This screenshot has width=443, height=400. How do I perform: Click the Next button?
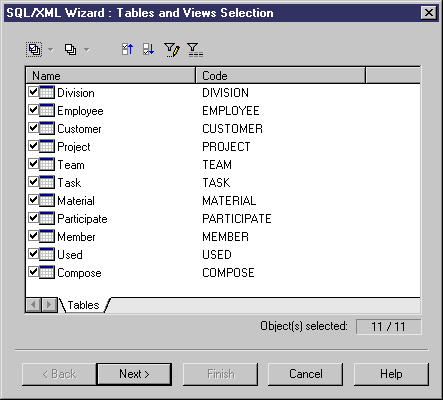134,374
